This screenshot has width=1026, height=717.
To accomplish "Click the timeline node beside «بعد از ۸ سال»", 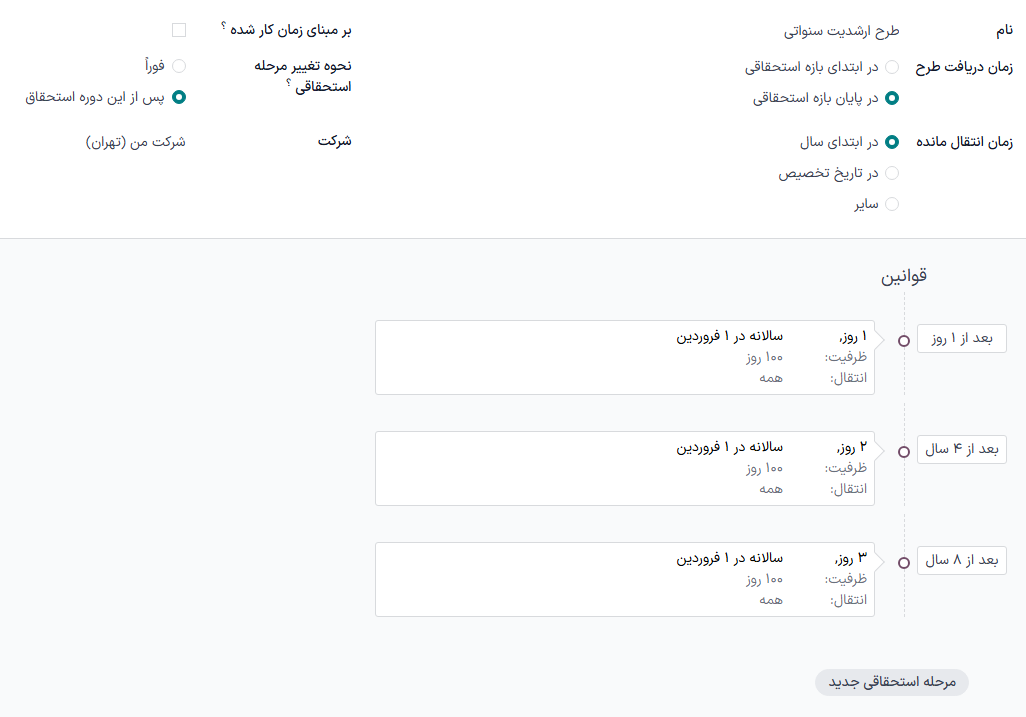I will [x=904, y=560].
